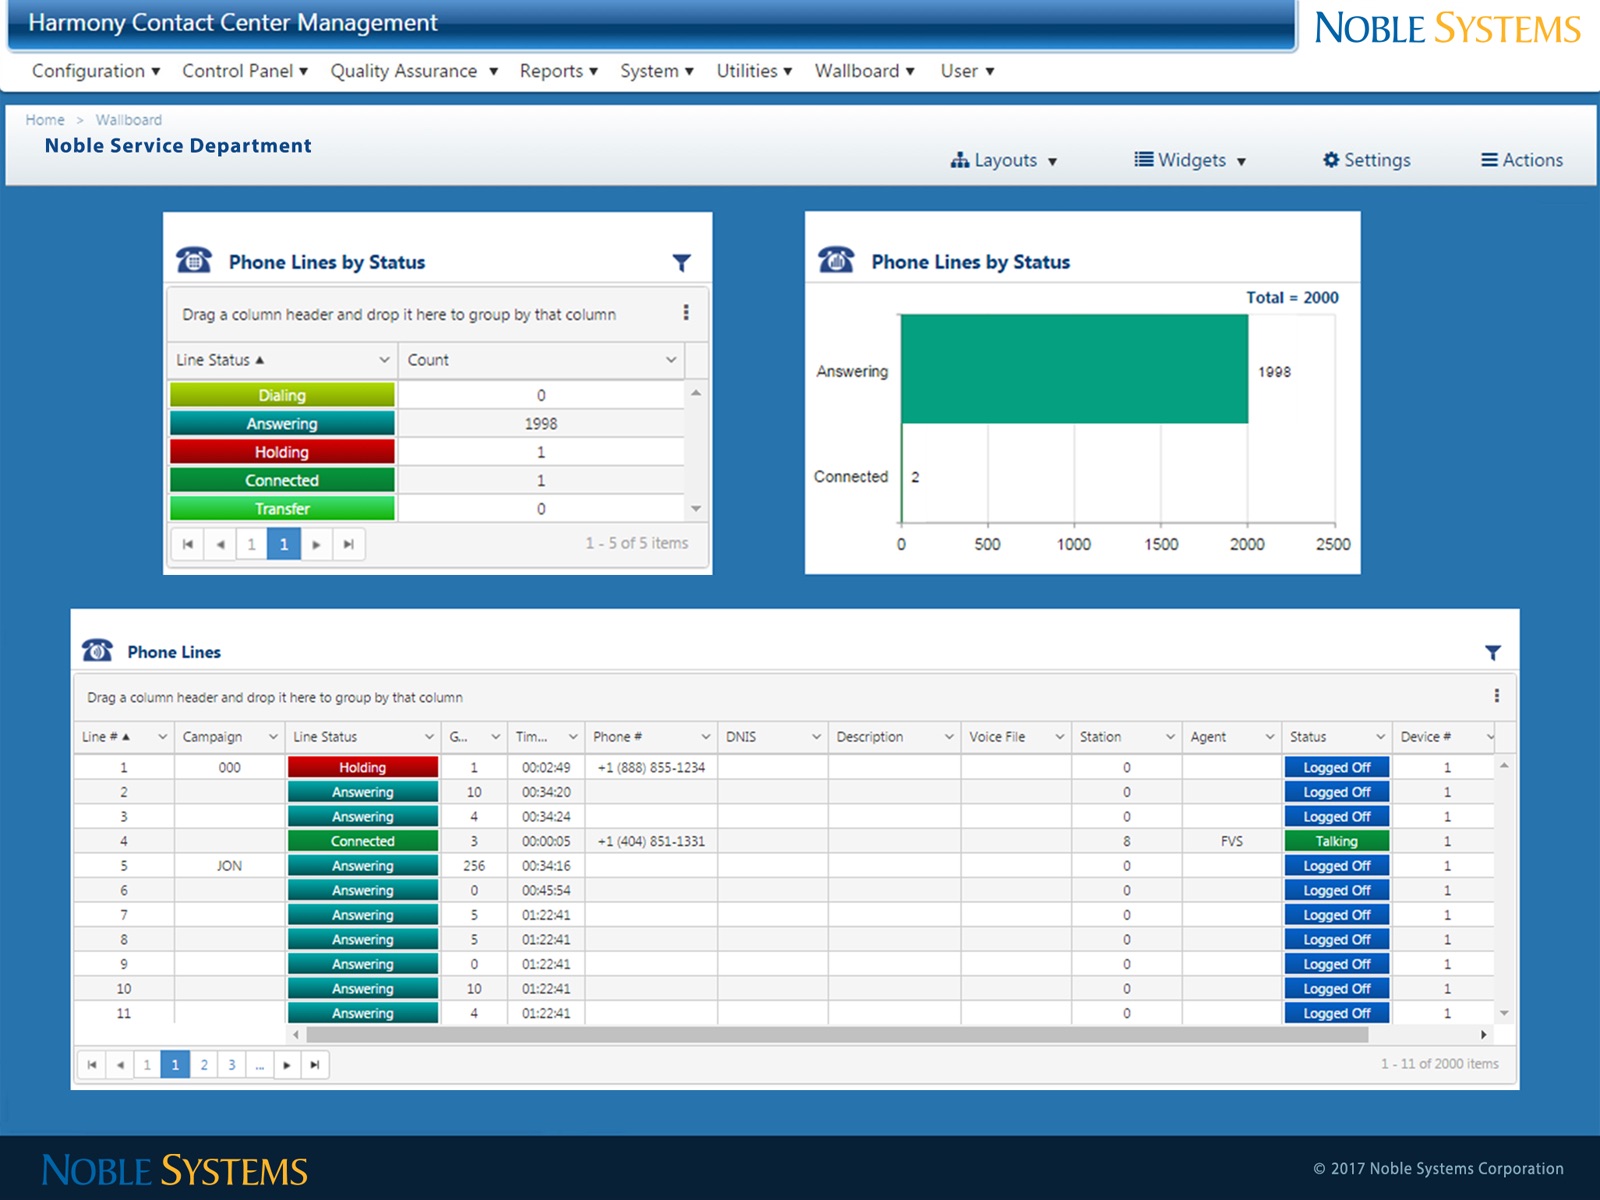
Task: Click green Talking status on line 4
Action: point(1337,841)
